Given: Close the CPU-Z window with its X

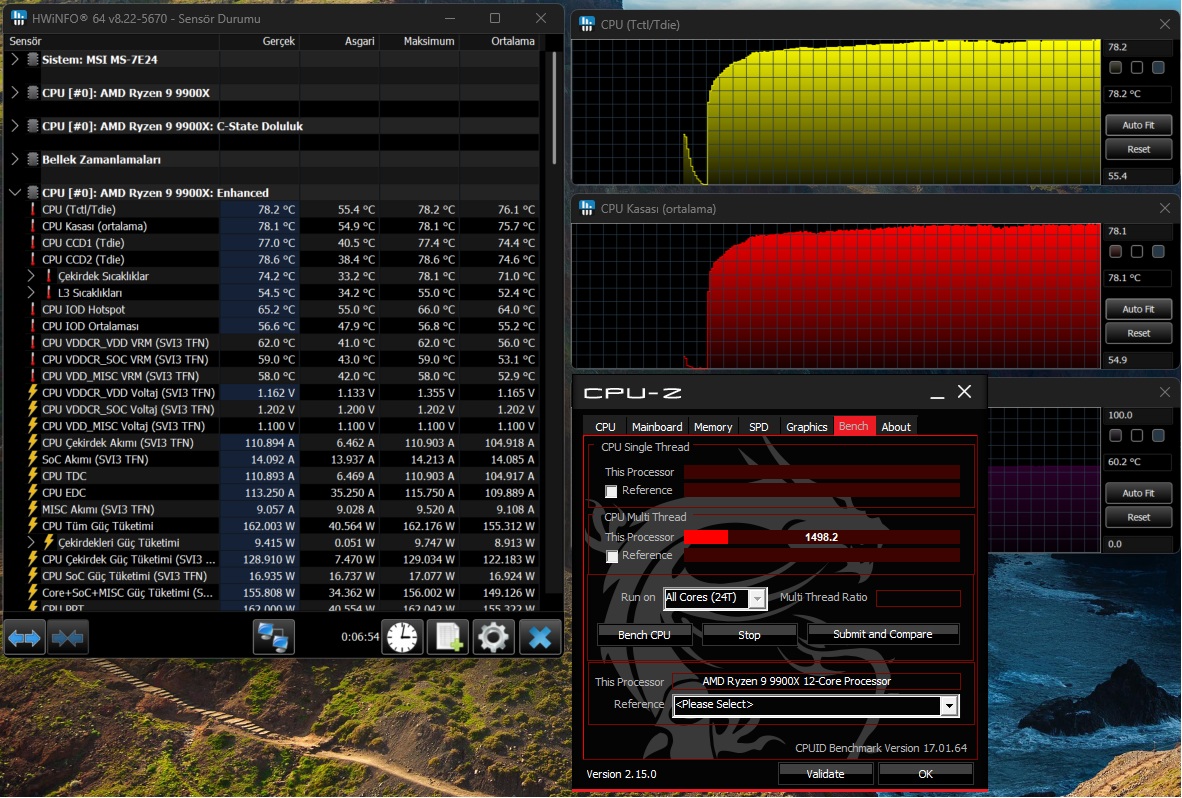Looking at the screenshot, I should (x=964, y=391).
